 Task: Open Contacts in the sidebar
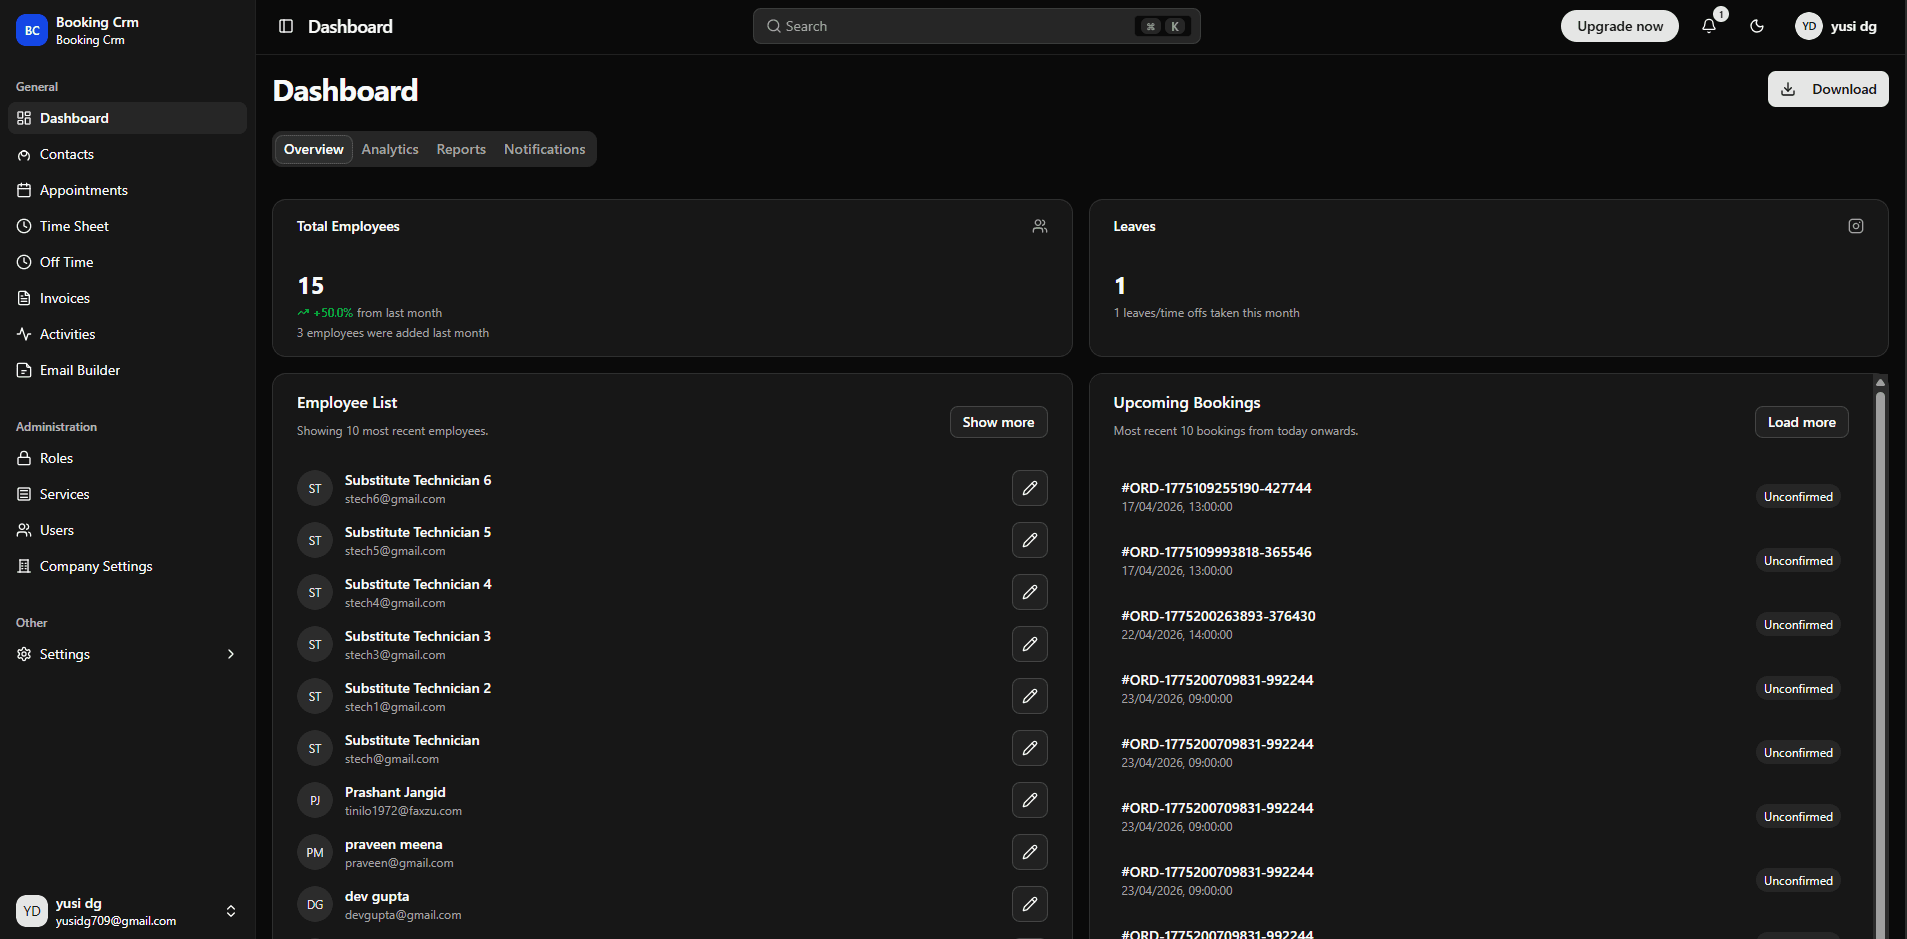point(127,154)
